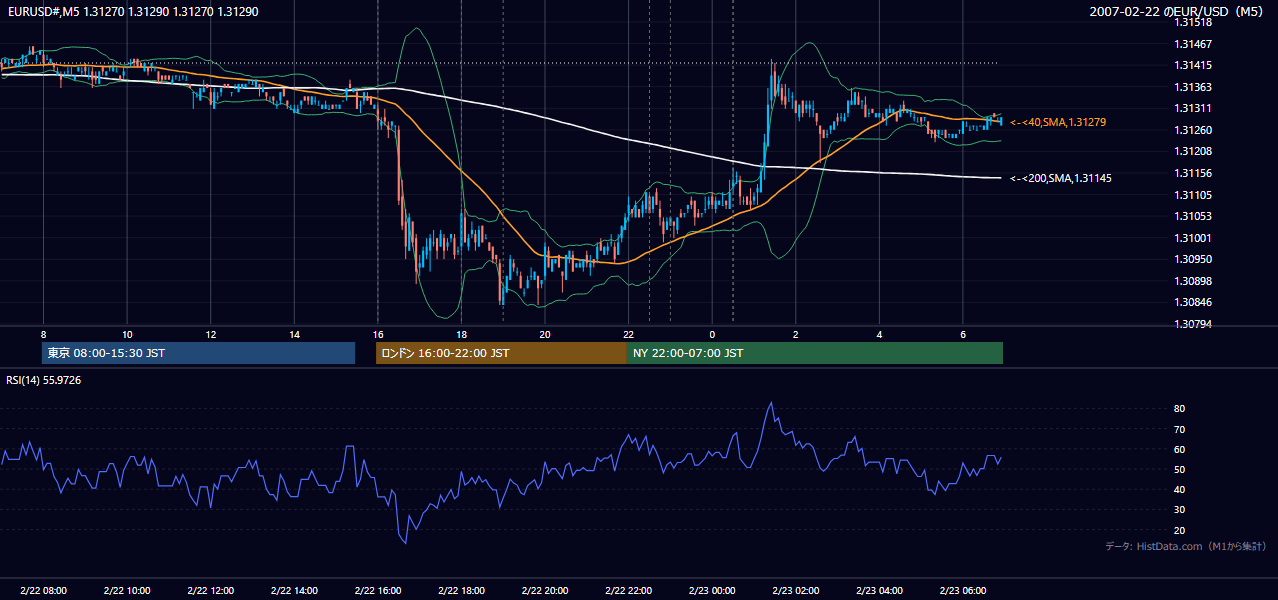
Task: Click hour label 18 under the price chart
Action: [461, 333]
